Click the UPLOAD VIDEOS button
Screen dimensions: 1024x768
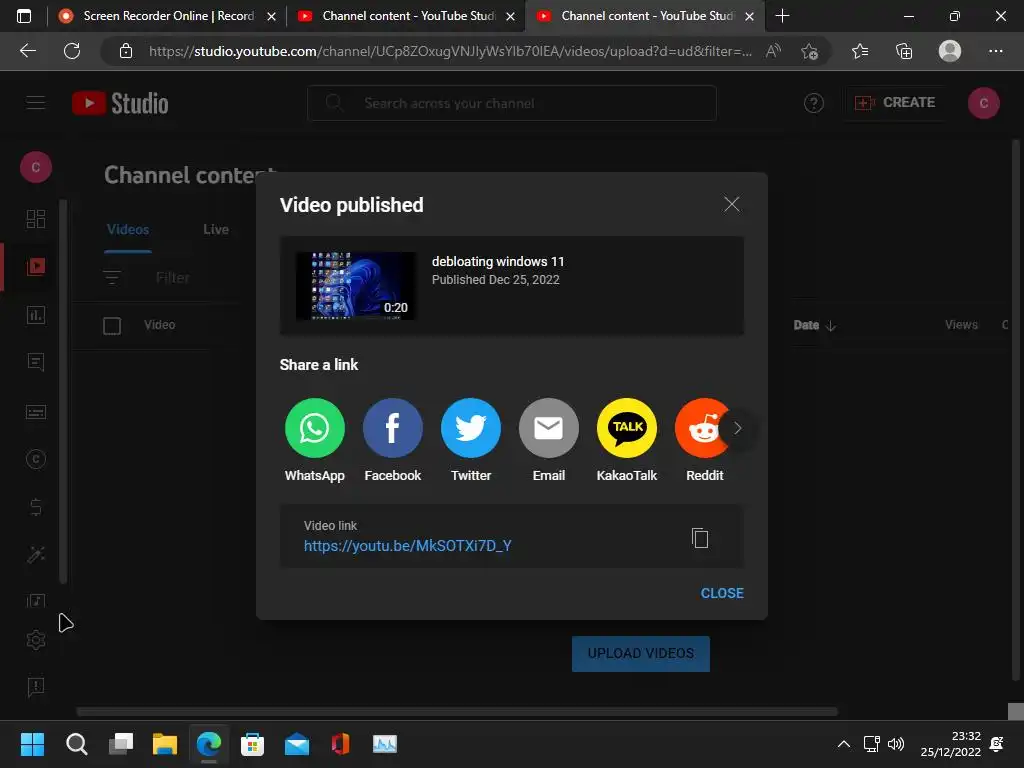click(641, 654)
